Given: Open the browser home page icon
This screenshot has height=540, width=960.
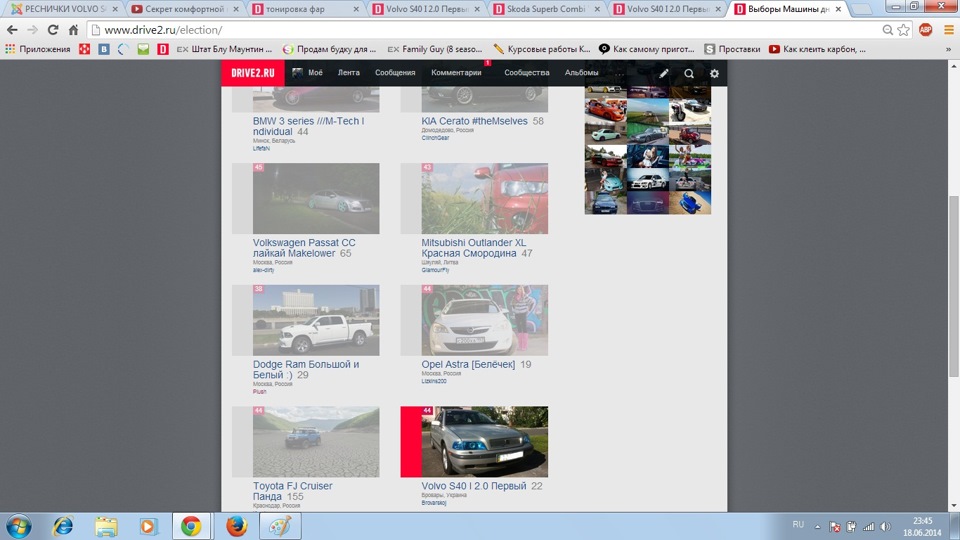Looking at the screenshot, I should [73, 29].
